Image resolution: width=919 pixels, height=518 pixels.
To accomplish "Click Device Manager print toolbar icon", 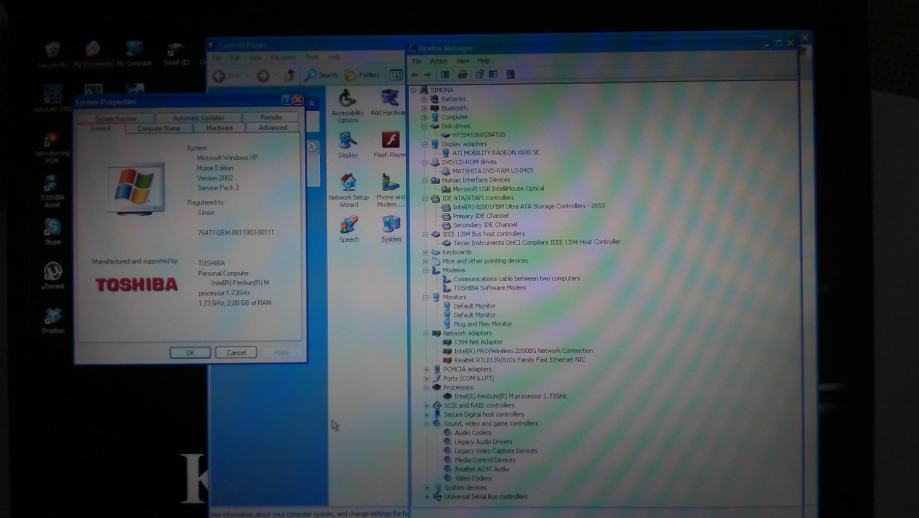I will click(462, 74).
